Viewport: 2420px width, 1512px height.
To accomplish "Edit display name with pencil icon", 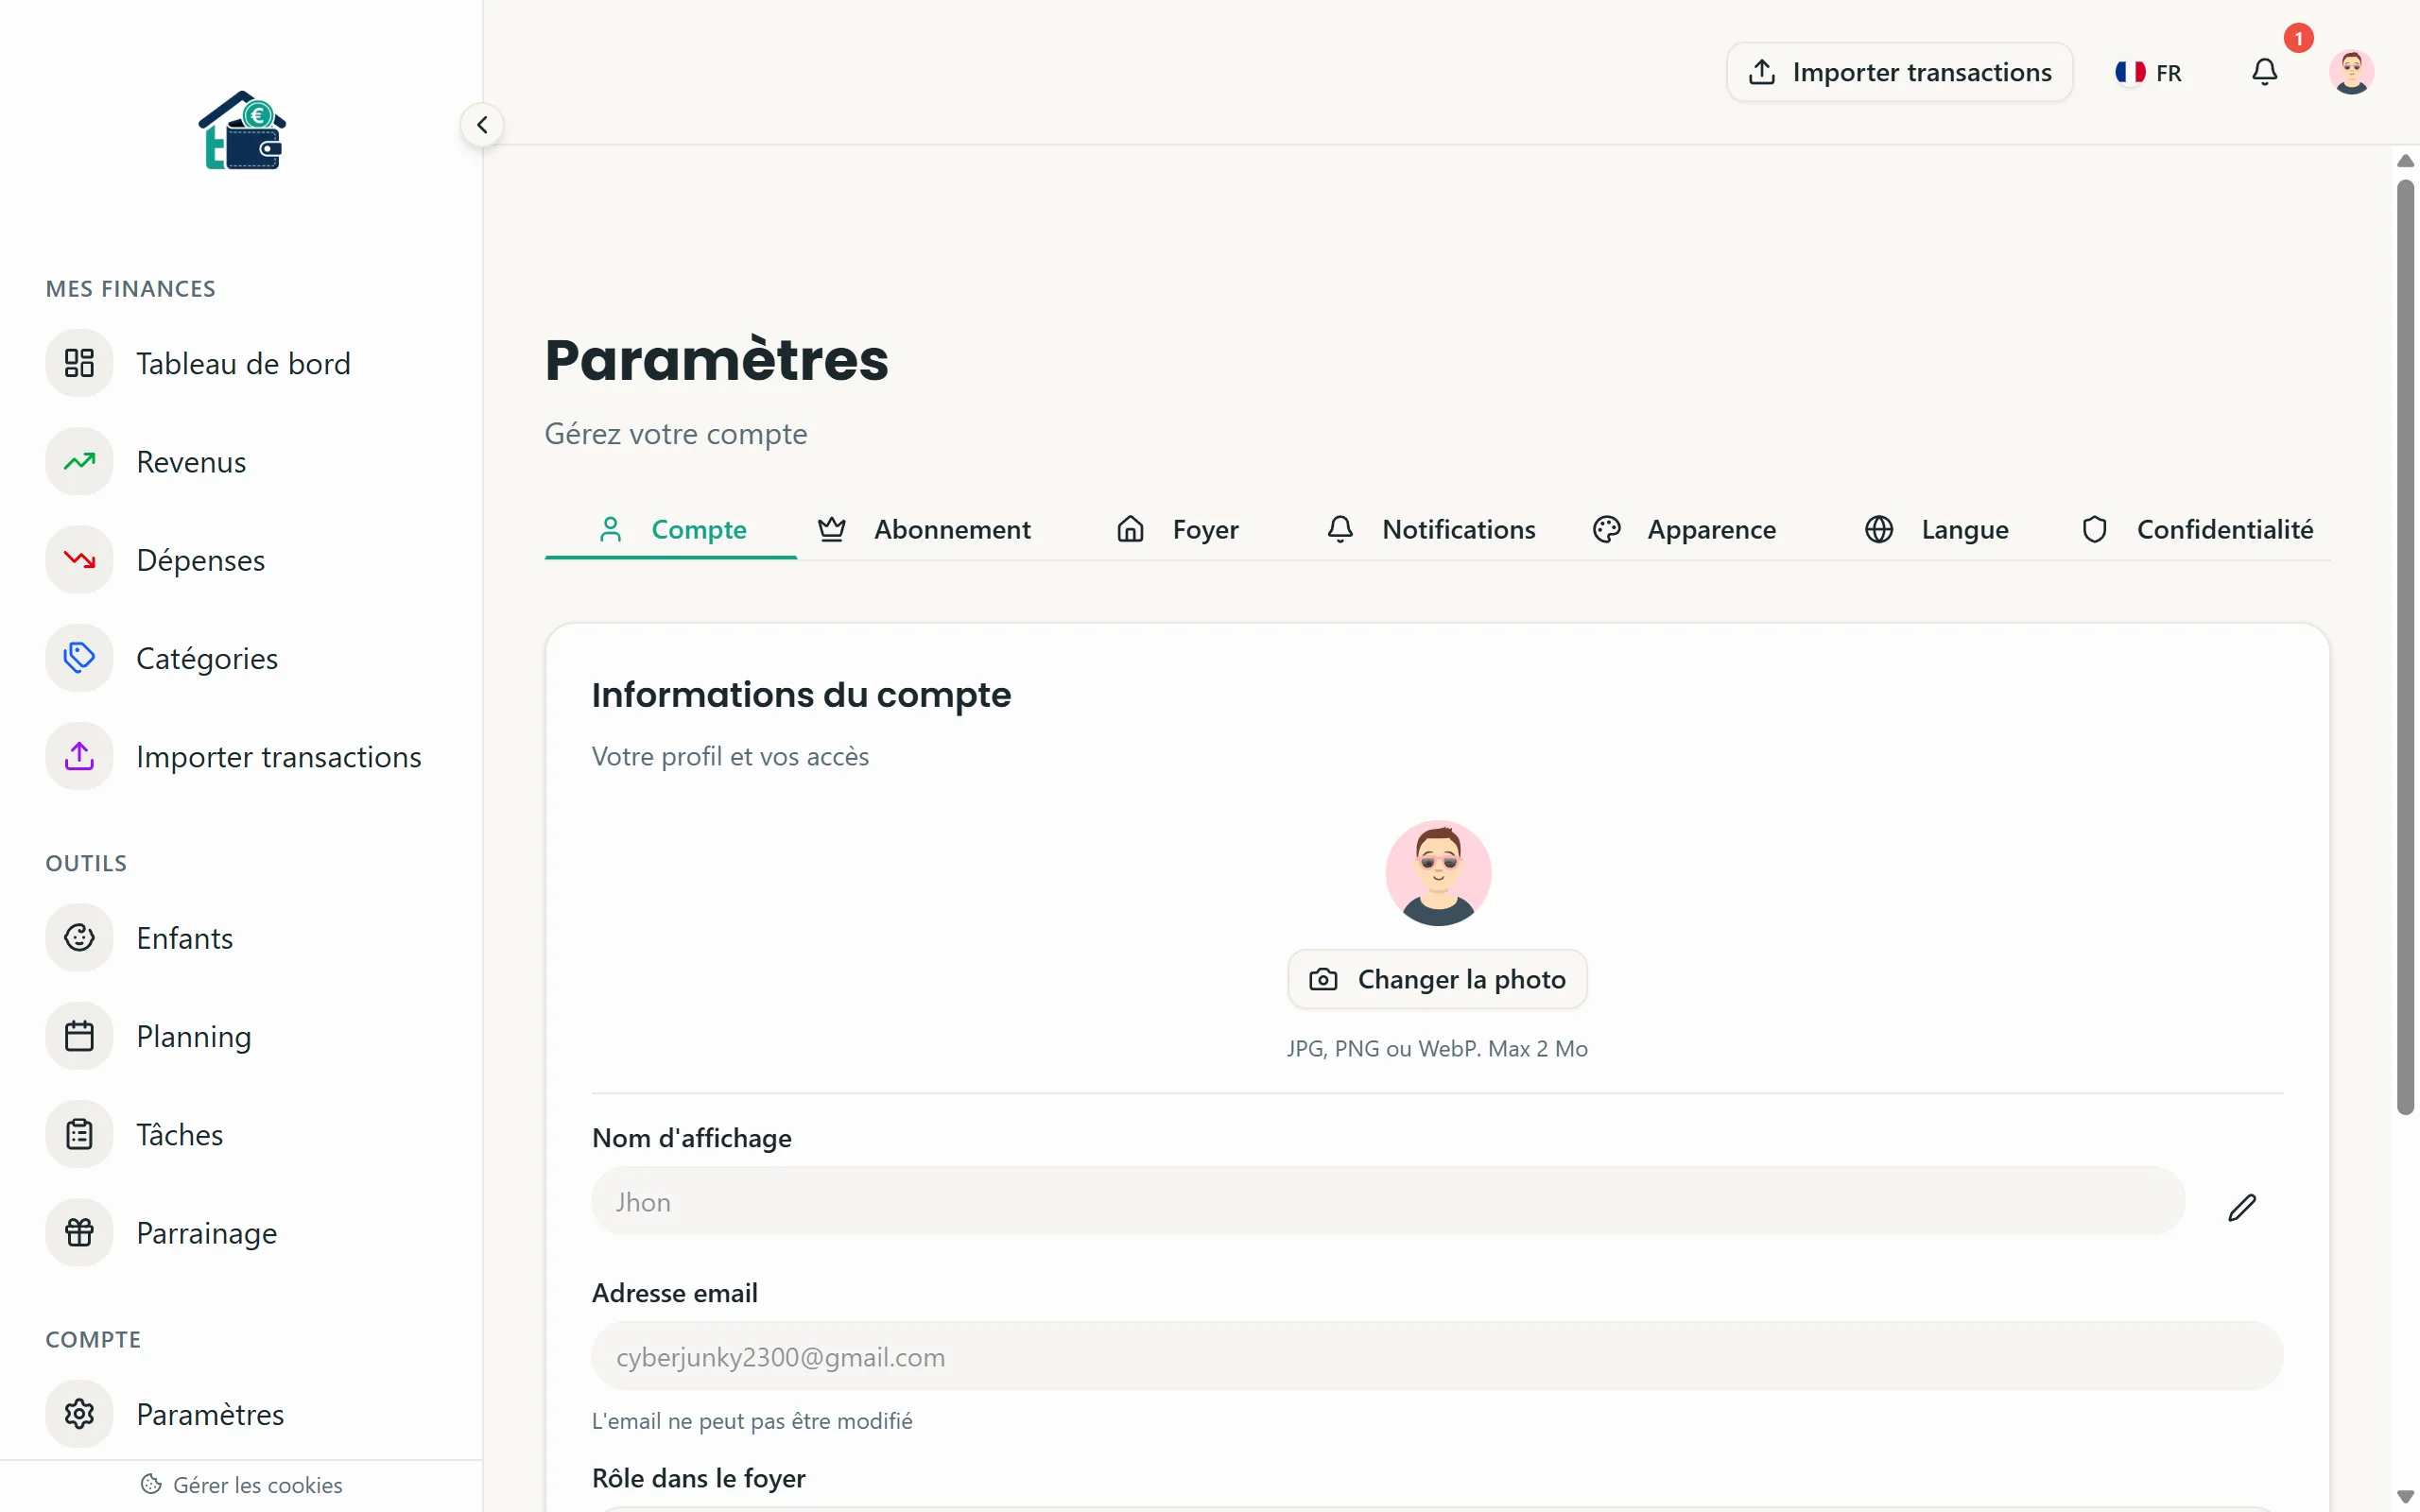I will tap(2242, 1207).
